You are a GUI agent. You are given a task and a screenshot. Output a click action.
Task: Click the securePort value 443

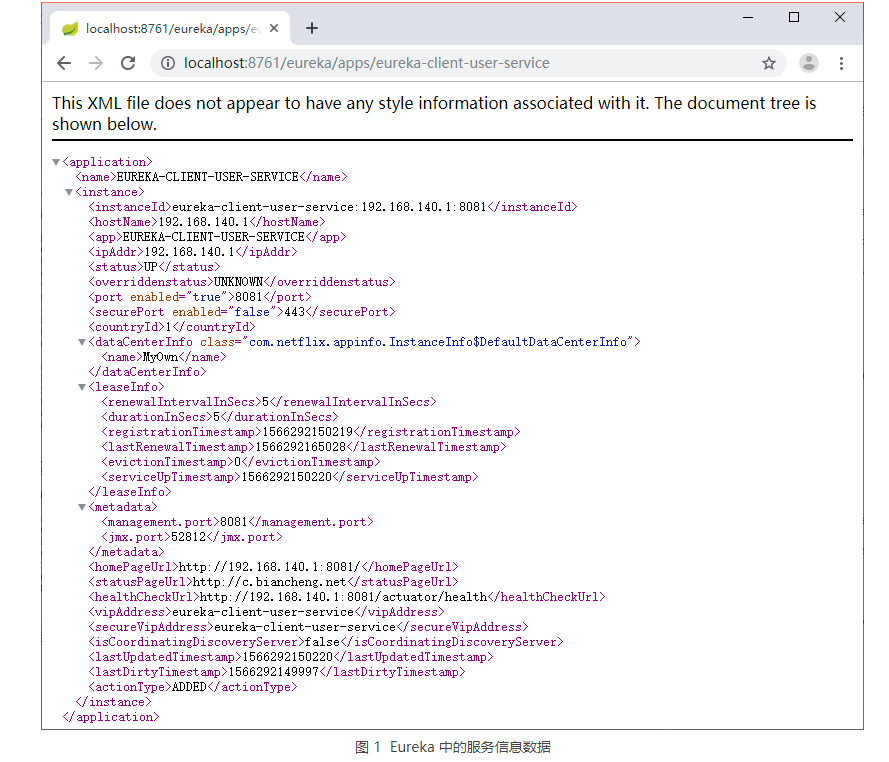click(x=295, y=312)
